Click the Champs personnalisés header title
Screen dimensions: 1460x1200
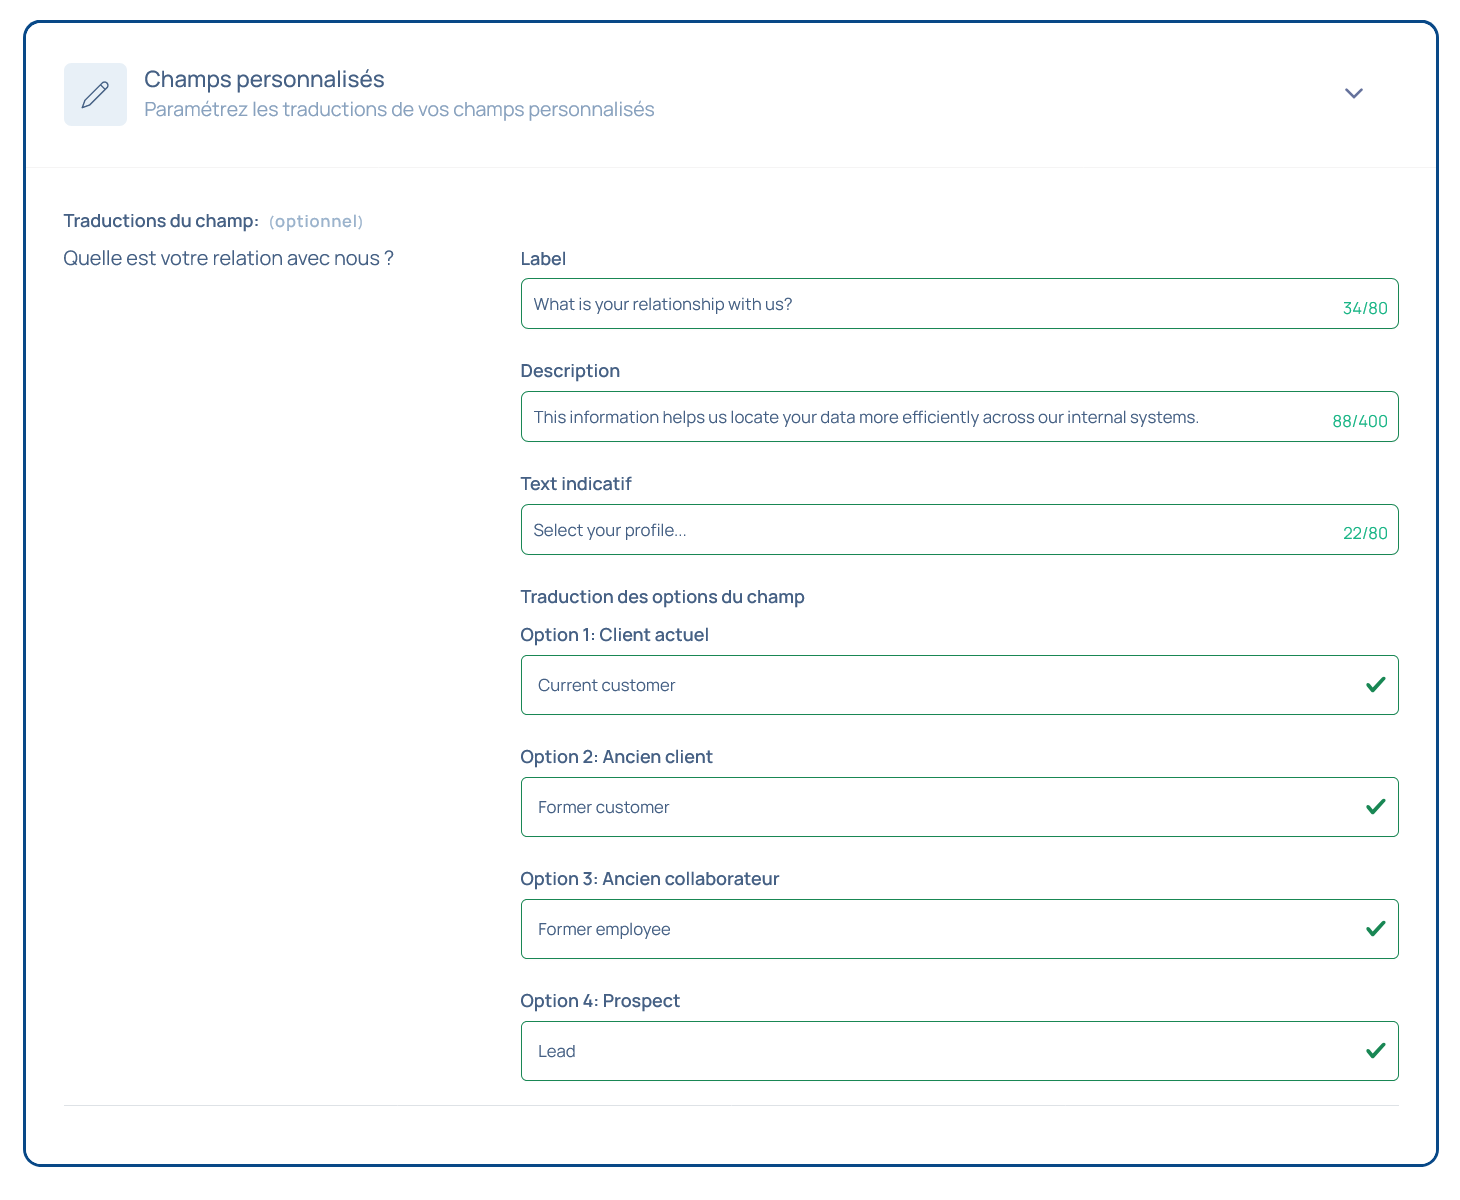(264, 79)
